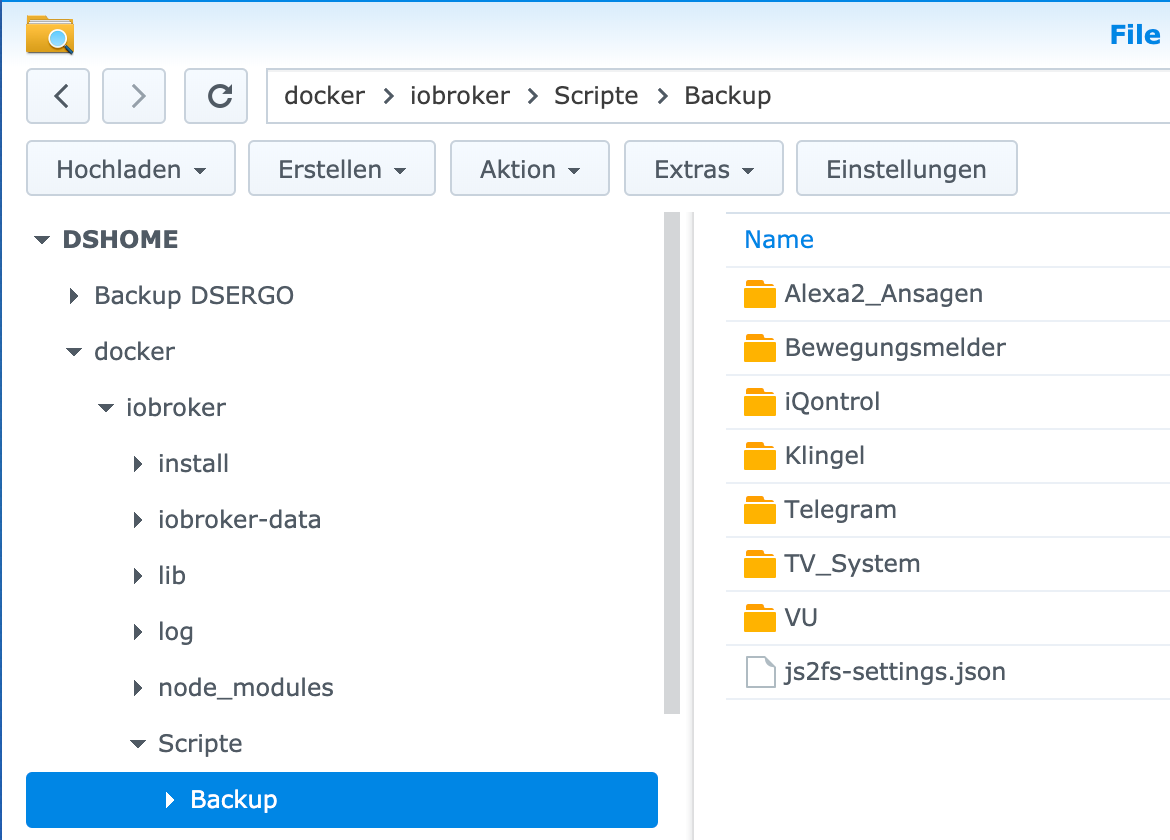Expand the Backup DSERGO tree node
Image resolution: width=1170 pixels, height=840 pixels.
74,296
